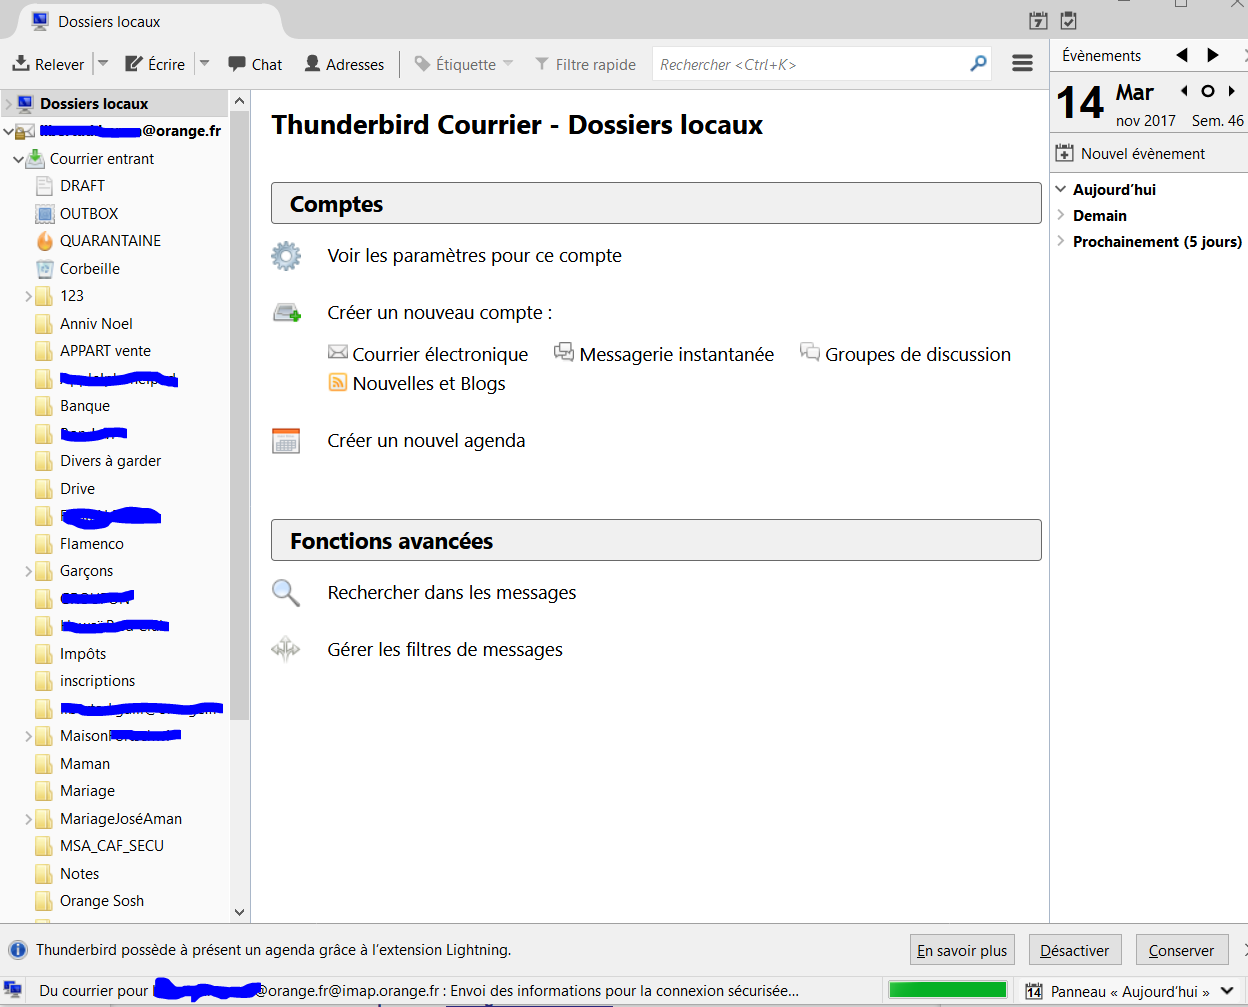Click the Conserver button for Lightning
The width and height of the screenshot is (1248, 1007).
(x=1182, y=949)
